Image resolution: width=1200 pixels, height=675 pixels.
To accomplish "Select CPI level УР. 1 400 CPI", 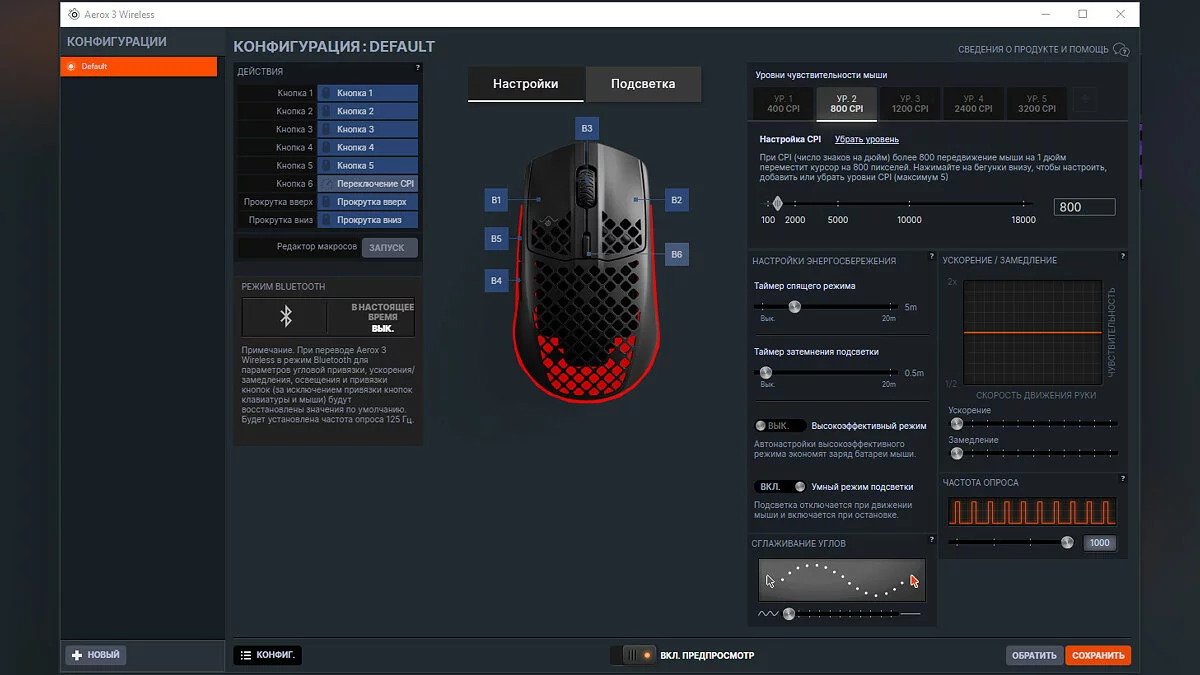I will point(783,103).
